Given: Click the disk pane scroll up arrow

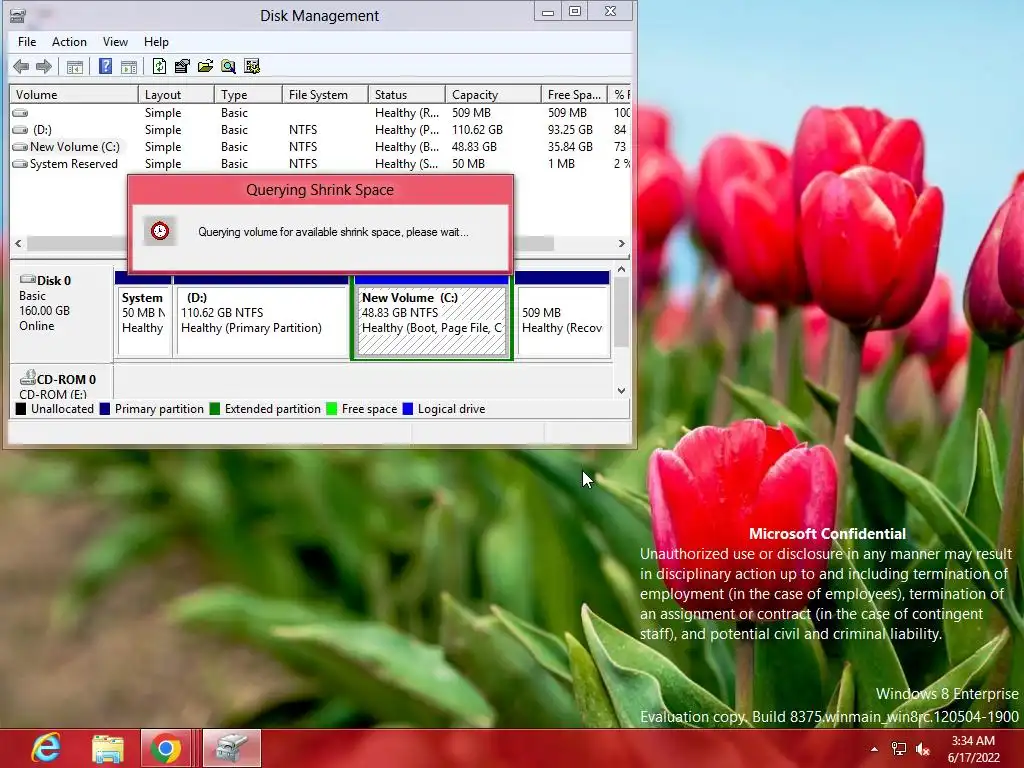Looking at the screenshot, I should (x=621, y=269).
